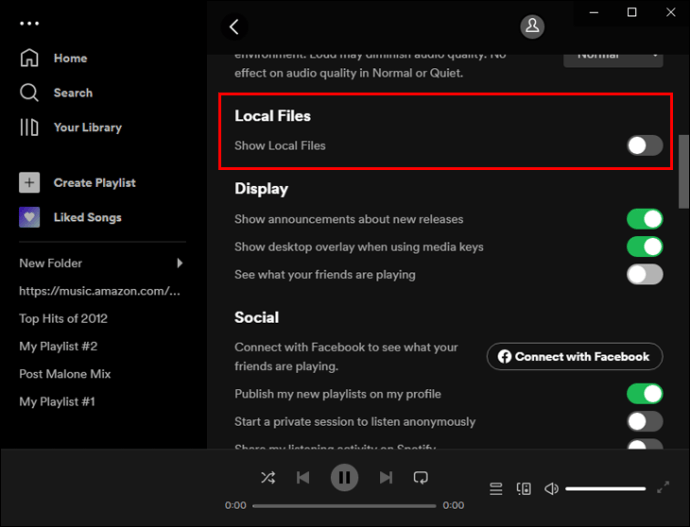The image size is (690, 527).
Task: Skip to next track
Action: (x=386, y=477)
